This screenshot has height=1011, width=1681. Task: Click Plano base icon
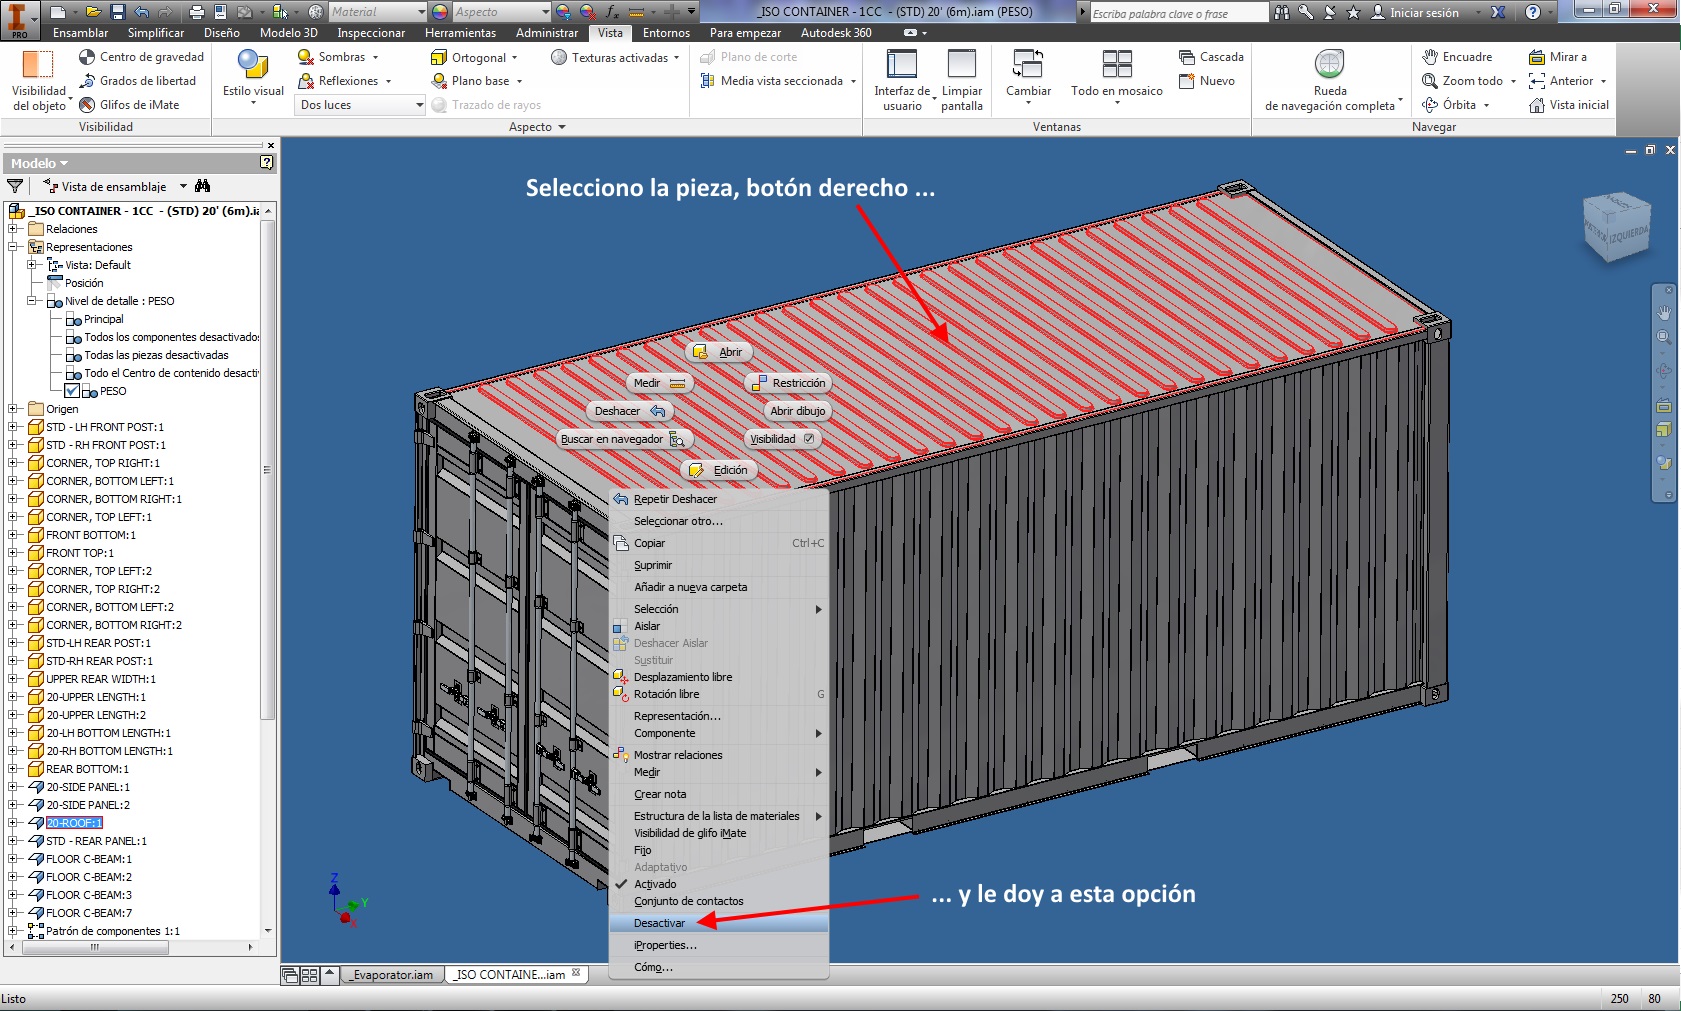click(x=439, y=81)
